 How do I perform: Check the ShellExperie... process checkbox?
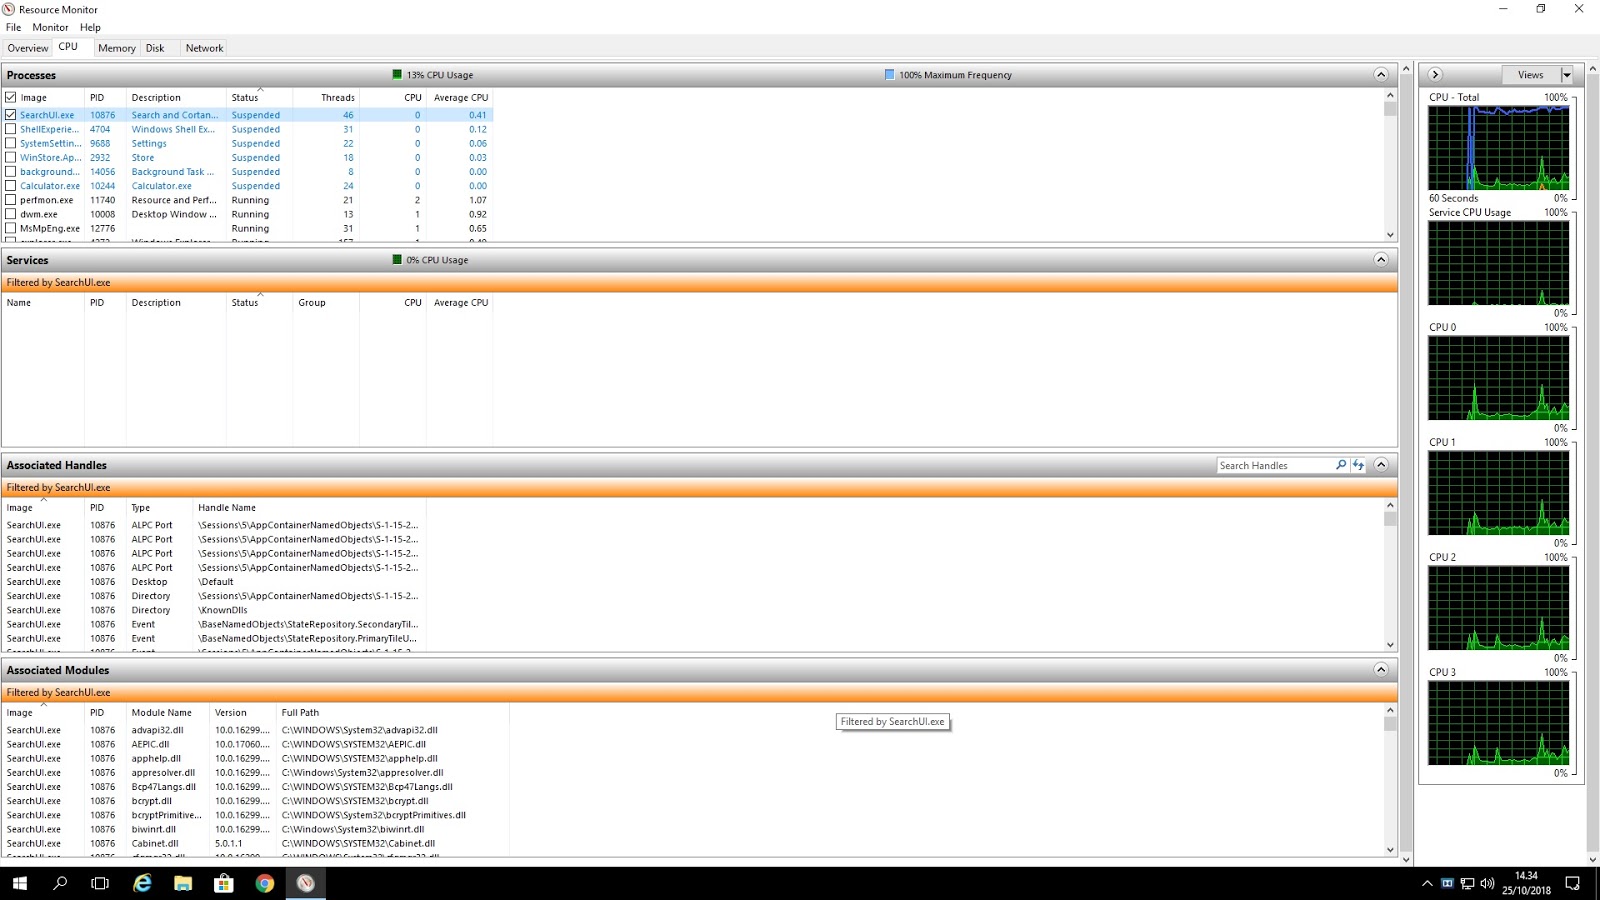[x=11, y=129]
